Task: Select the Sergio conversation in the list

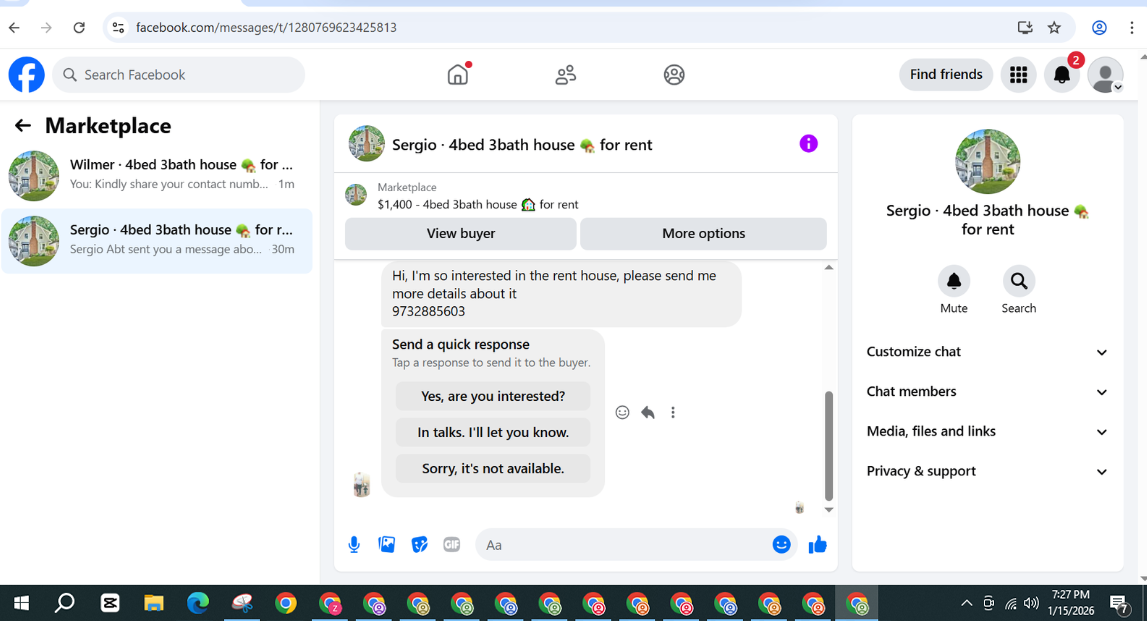Action: (157, 241)
